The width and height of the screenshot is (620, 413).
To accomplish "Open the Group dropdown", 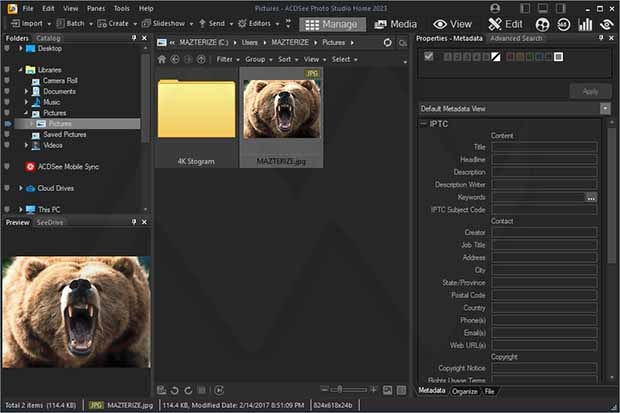I will 259,59.
